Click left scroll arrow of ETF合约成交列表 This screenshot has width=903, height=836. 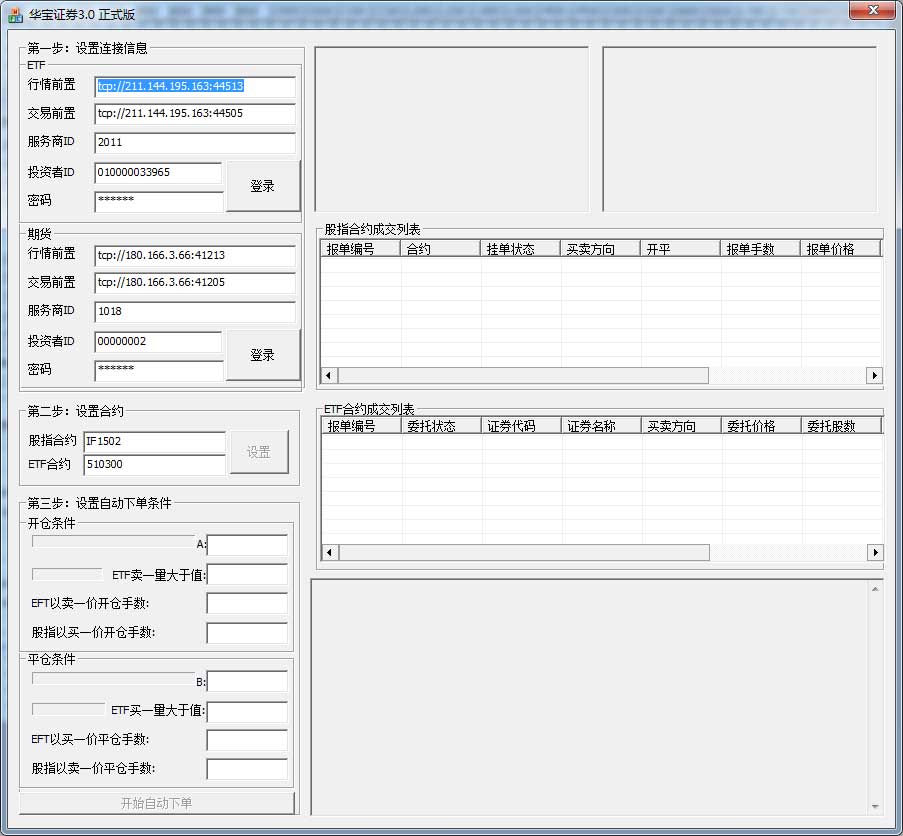click(331, 553)
